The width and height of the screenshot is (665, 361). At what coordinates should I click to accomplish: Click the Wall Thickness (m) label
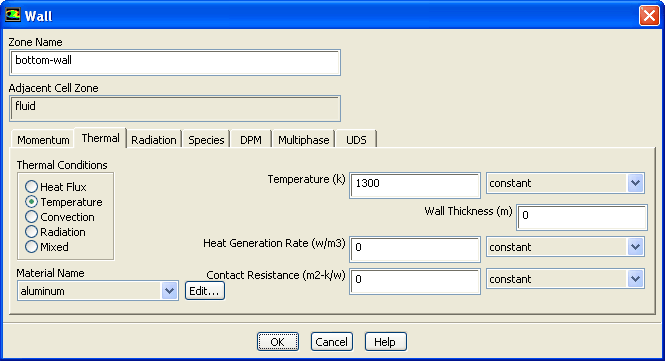pos(468,211)
